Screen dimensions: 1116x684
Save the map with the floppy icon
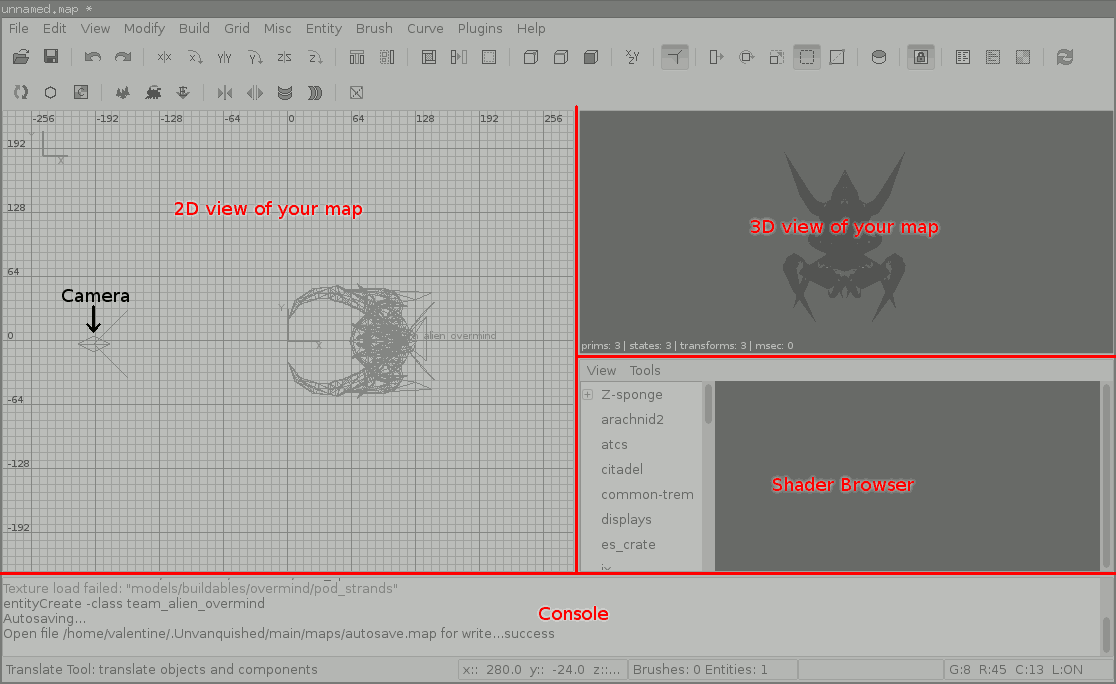51,58
